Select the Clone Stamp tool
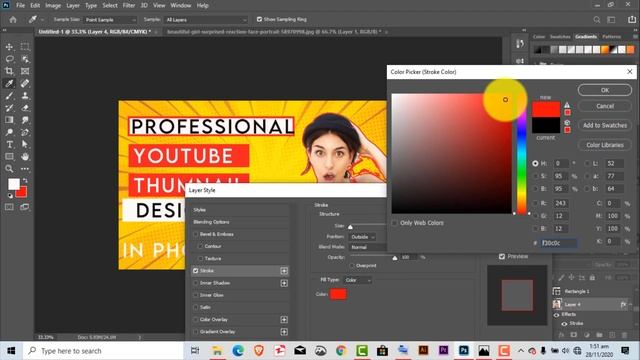 (25, 96)
